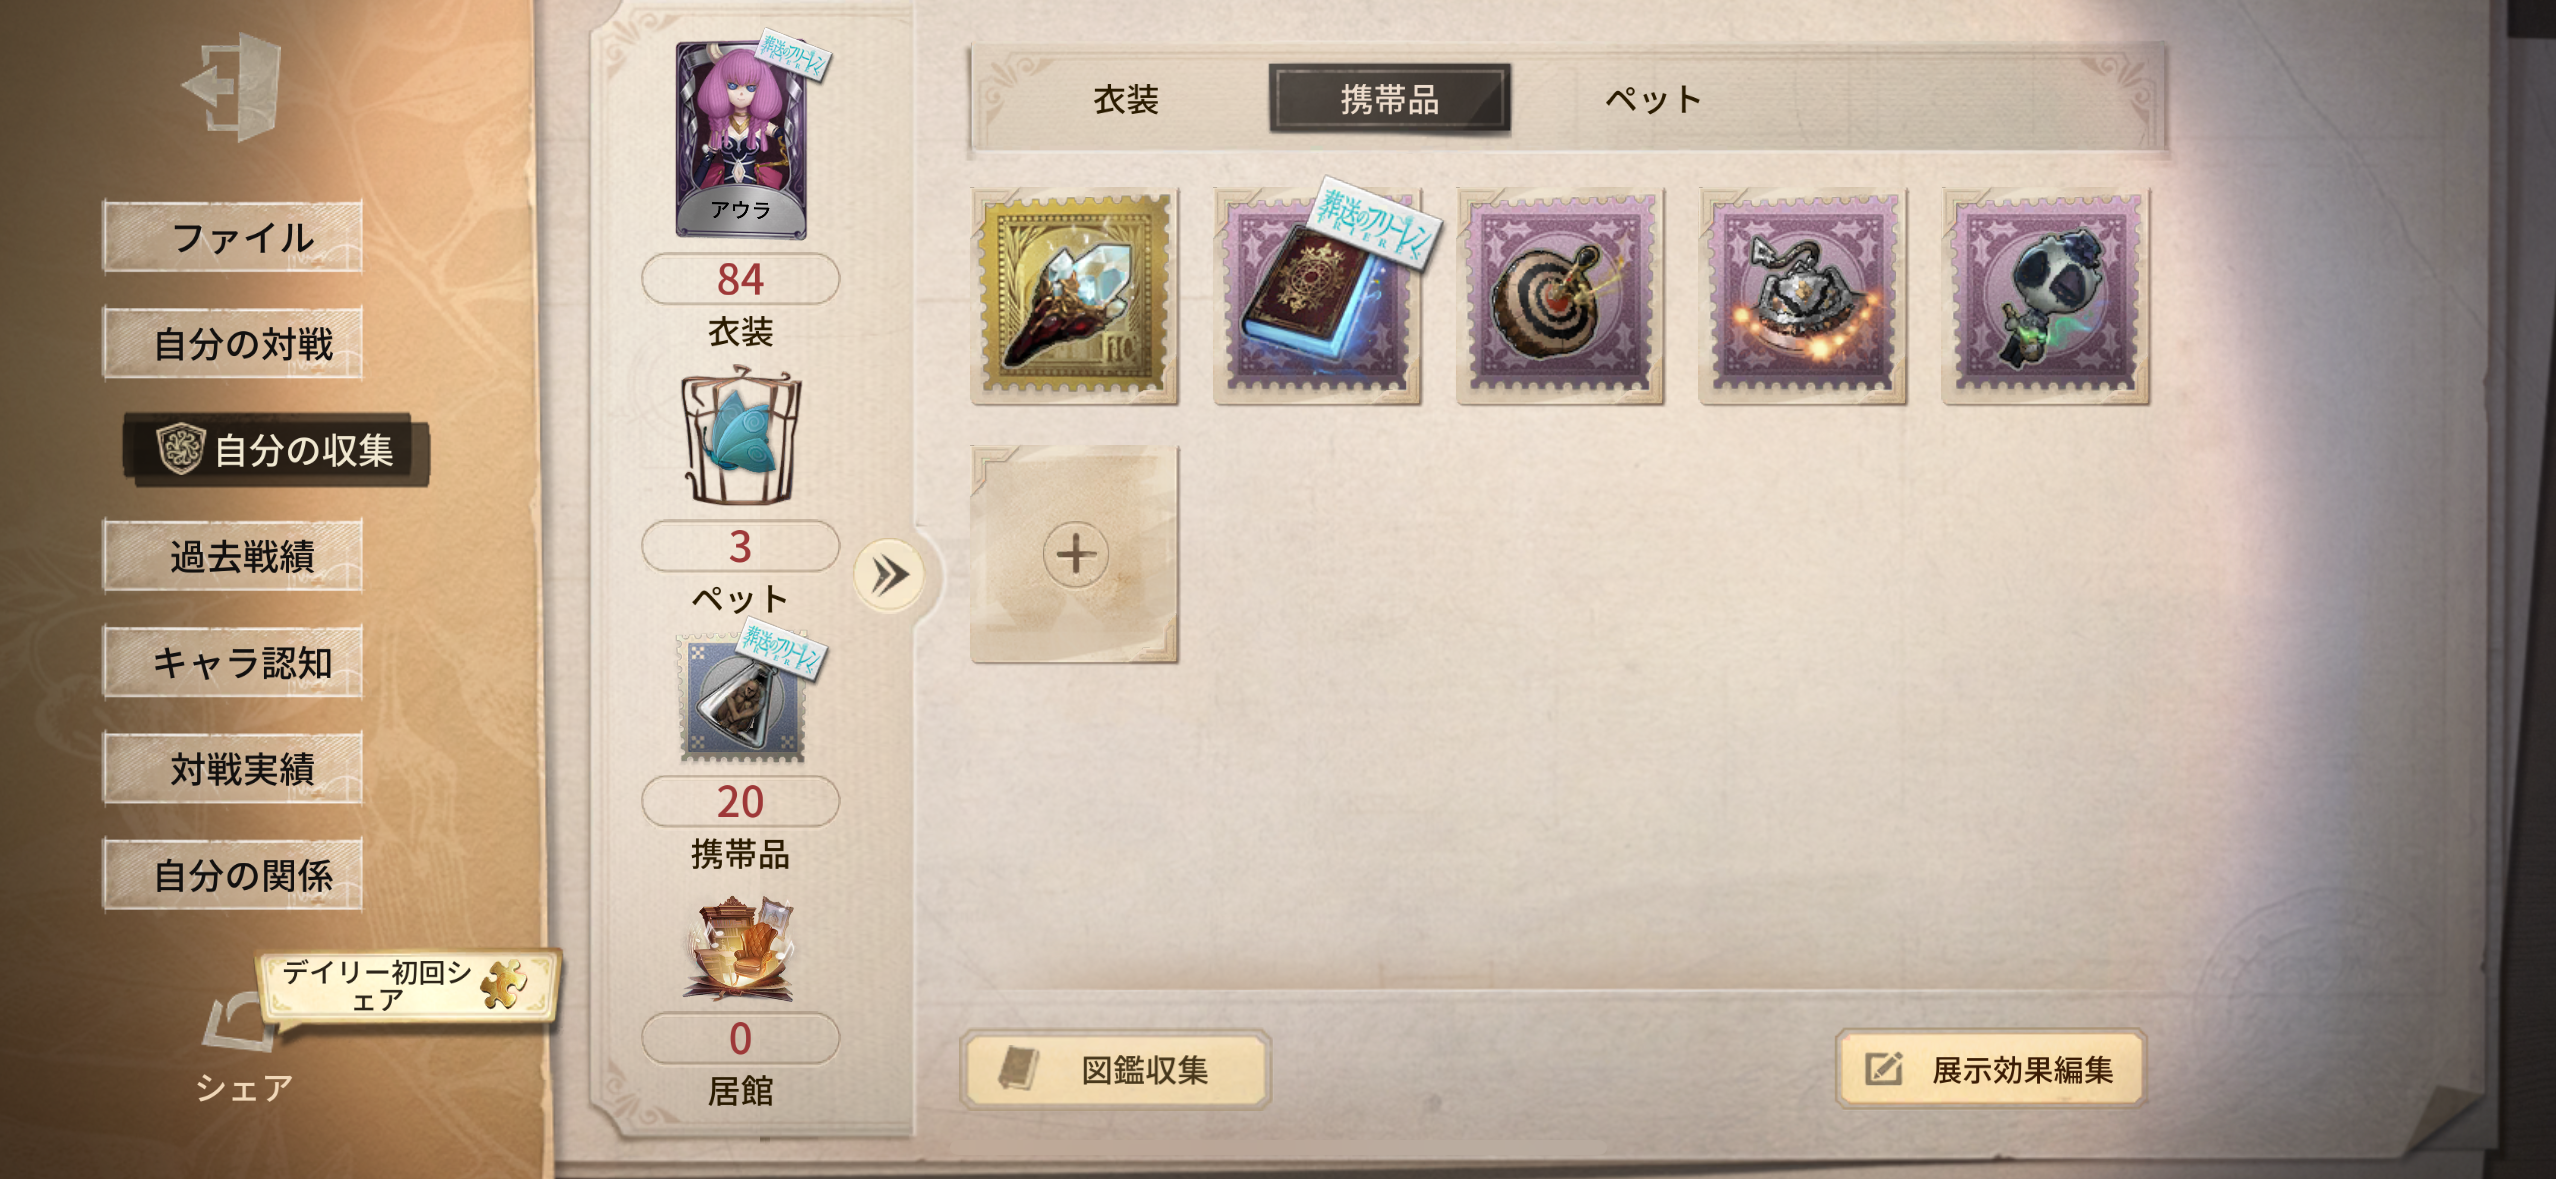Switch to the 衣装 tab
This screenshot has width=2556, height=1179.
click(1126, 99)
